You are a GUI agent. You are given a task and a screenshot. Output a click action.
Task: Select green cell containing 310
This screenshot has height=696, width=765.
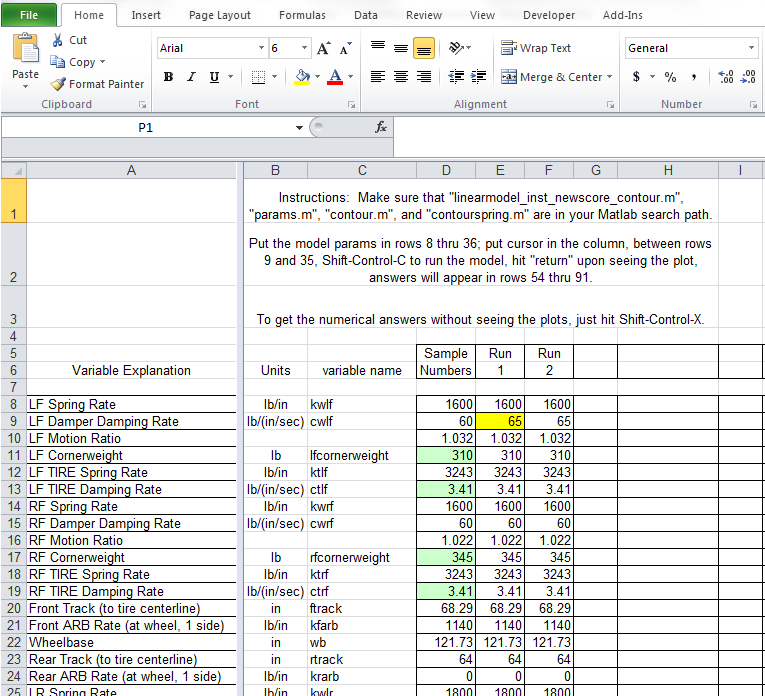446,455
